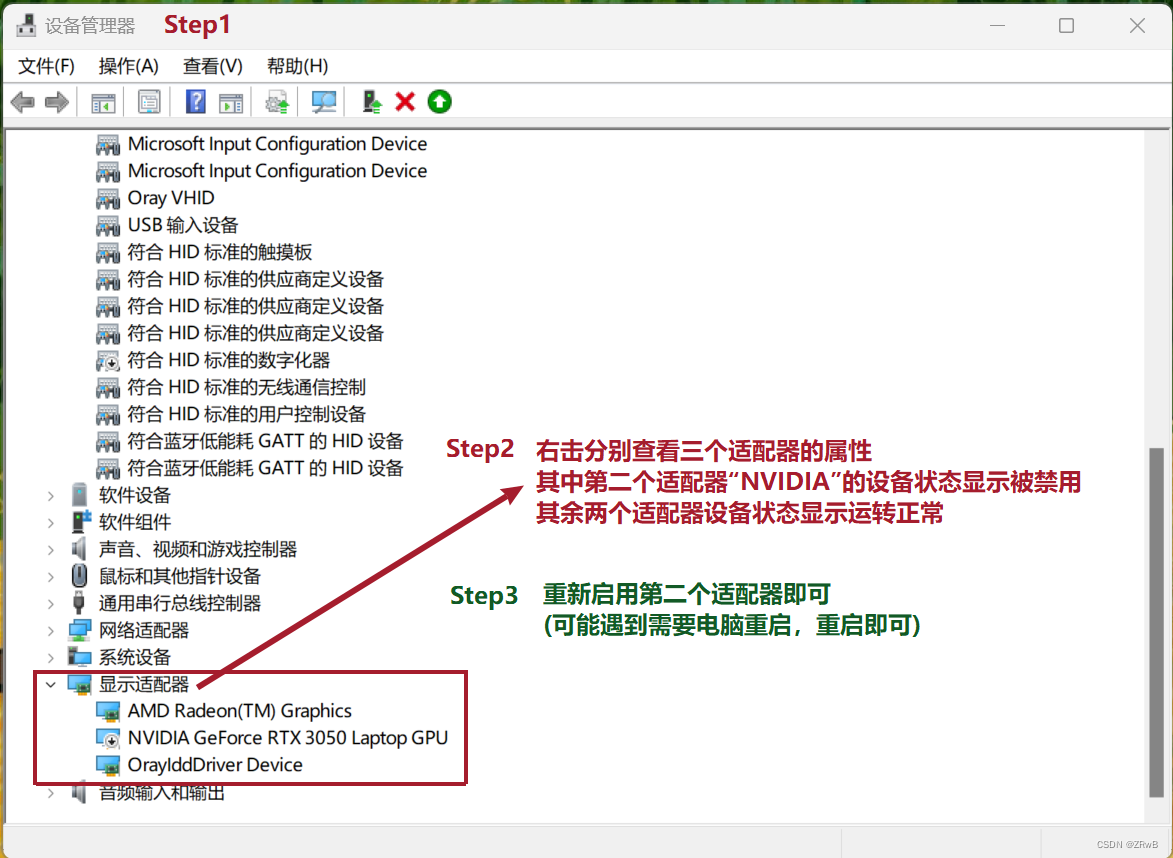Select AMD Radeon(TM) Graphics label

pyautogui.click(x=239, y=711)
